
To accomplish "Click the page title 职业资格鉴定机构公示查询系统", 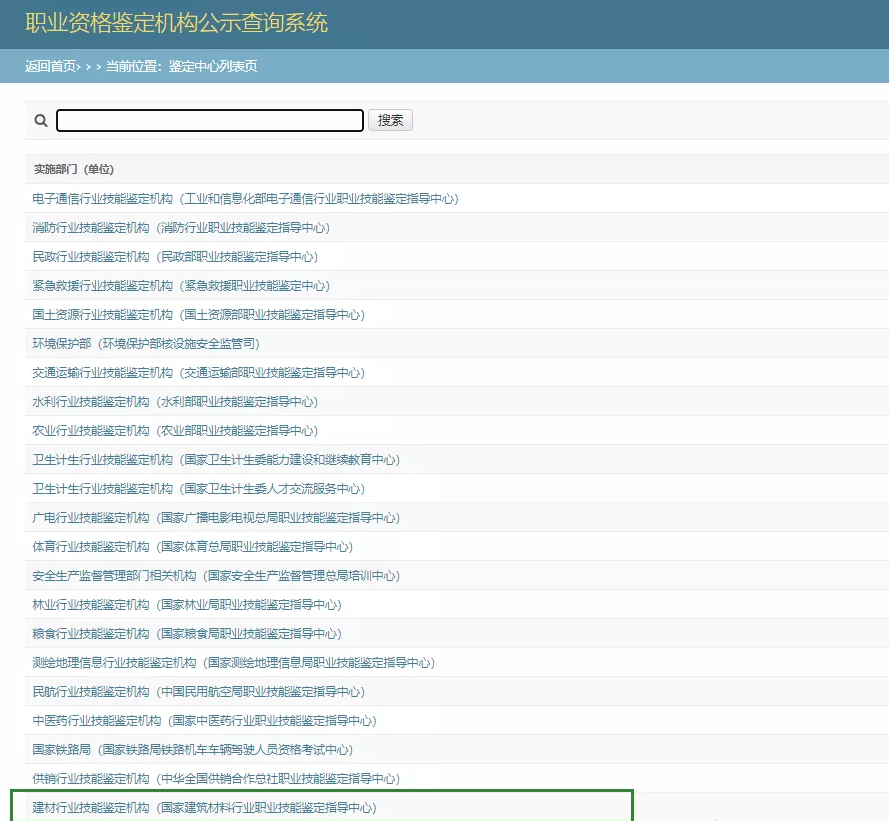I will (x=176, y=23).
